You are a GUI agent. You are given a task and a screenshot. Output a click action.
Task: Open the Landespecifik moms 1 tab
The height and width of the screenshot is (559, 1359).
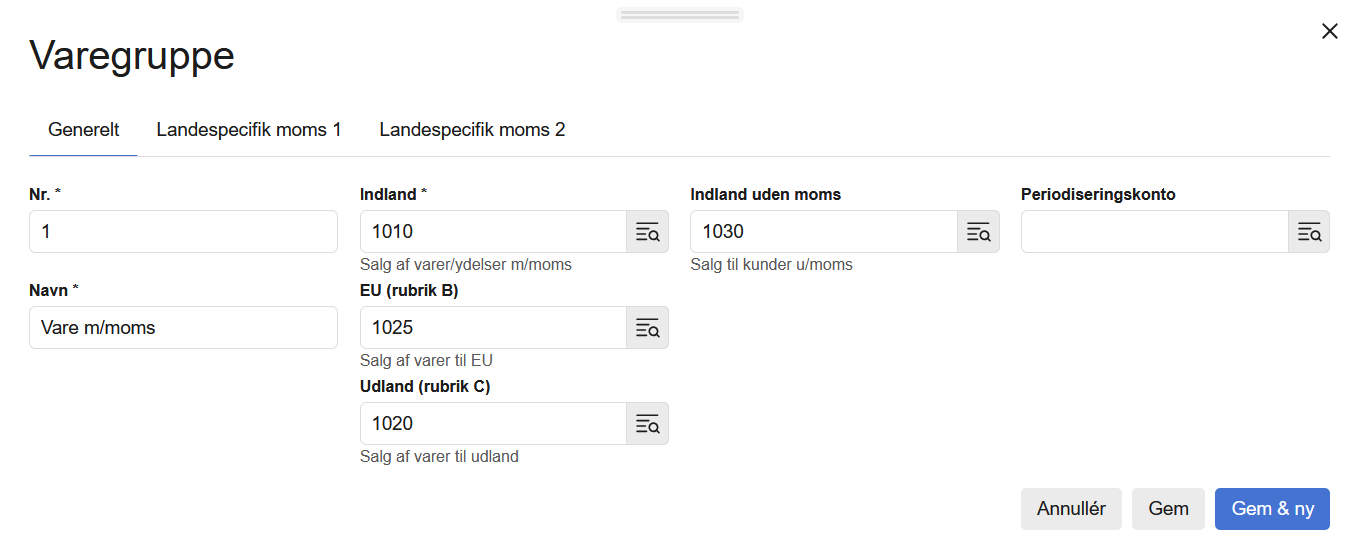click(x=249, y=130)
